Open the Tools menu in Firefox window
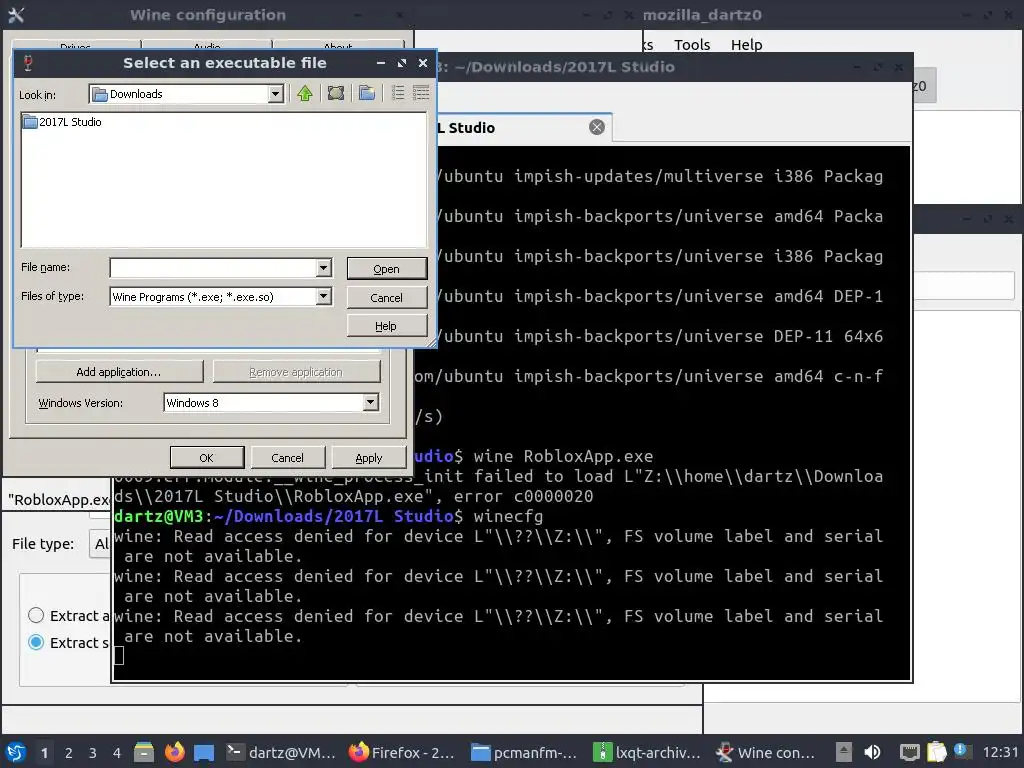 tap(692, 45)
